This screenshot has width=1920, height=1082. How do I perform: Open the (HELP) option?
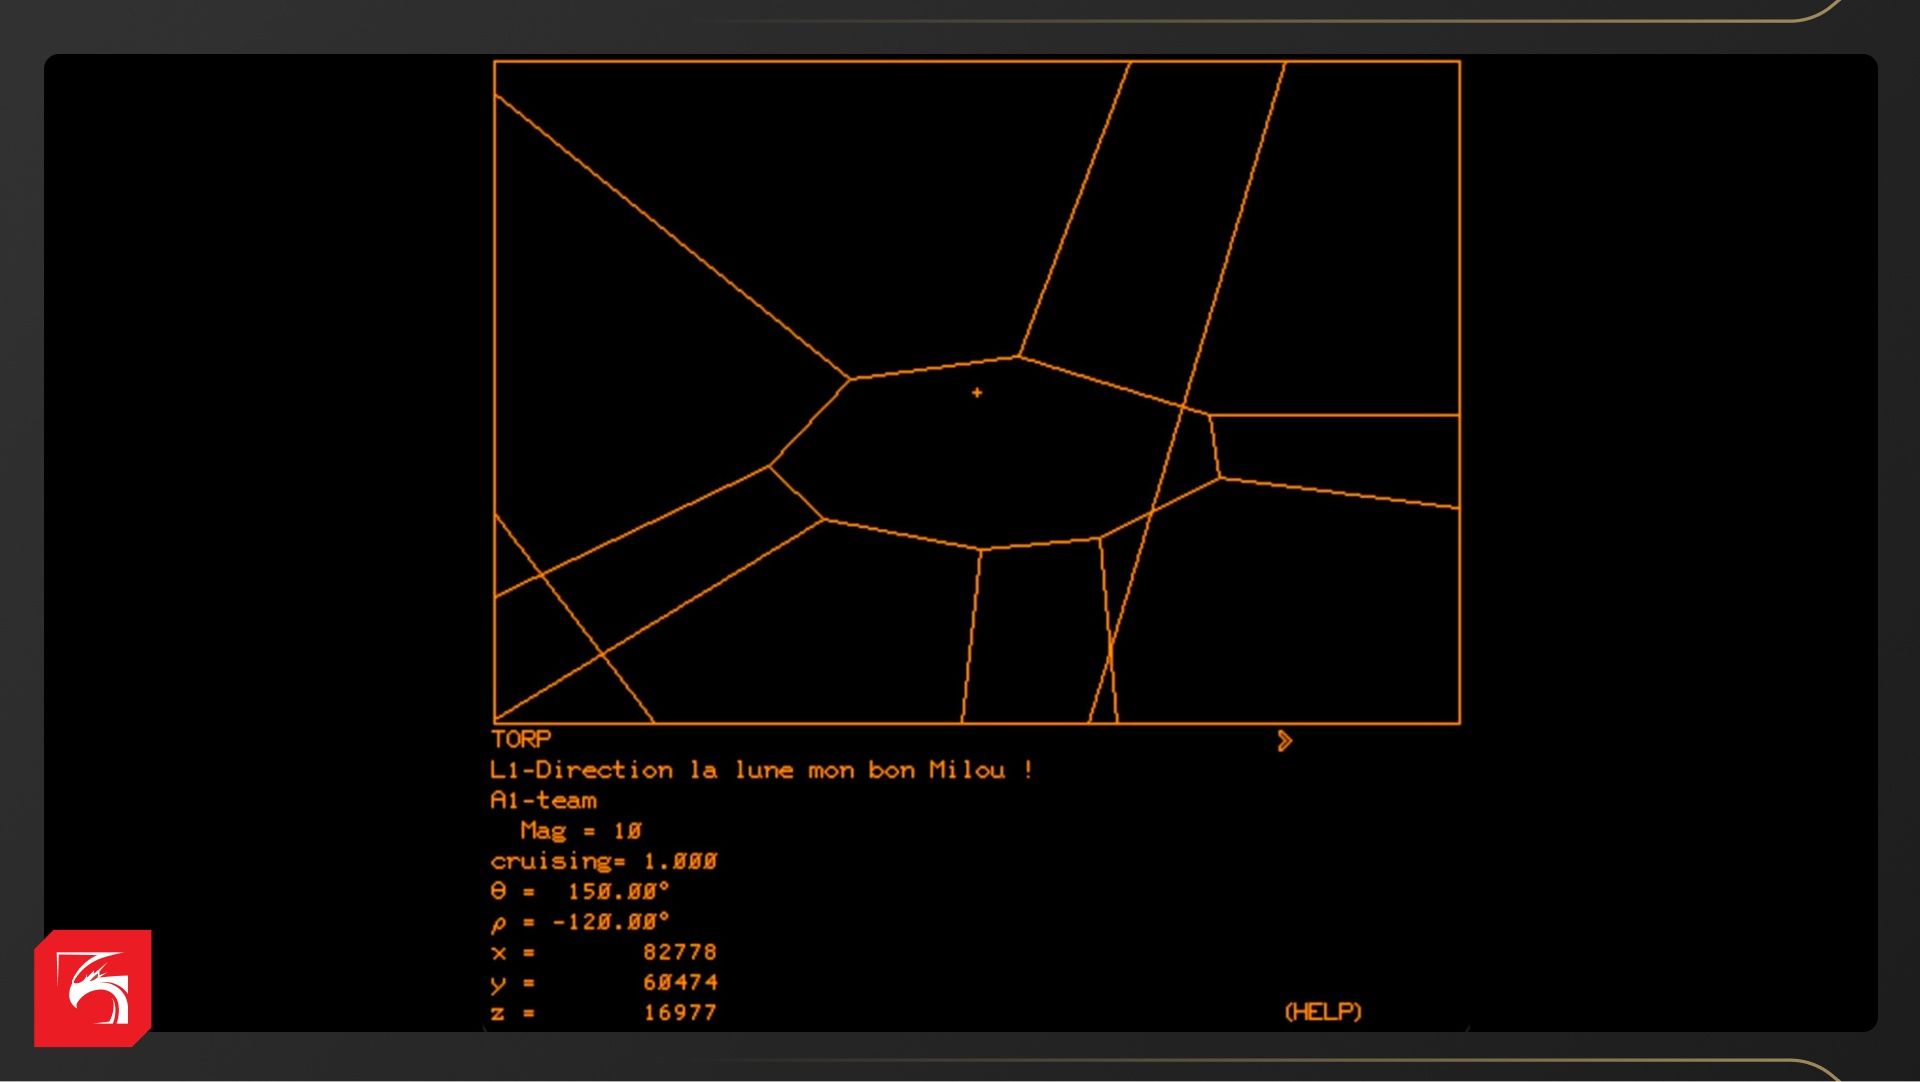[1322, 1012]
